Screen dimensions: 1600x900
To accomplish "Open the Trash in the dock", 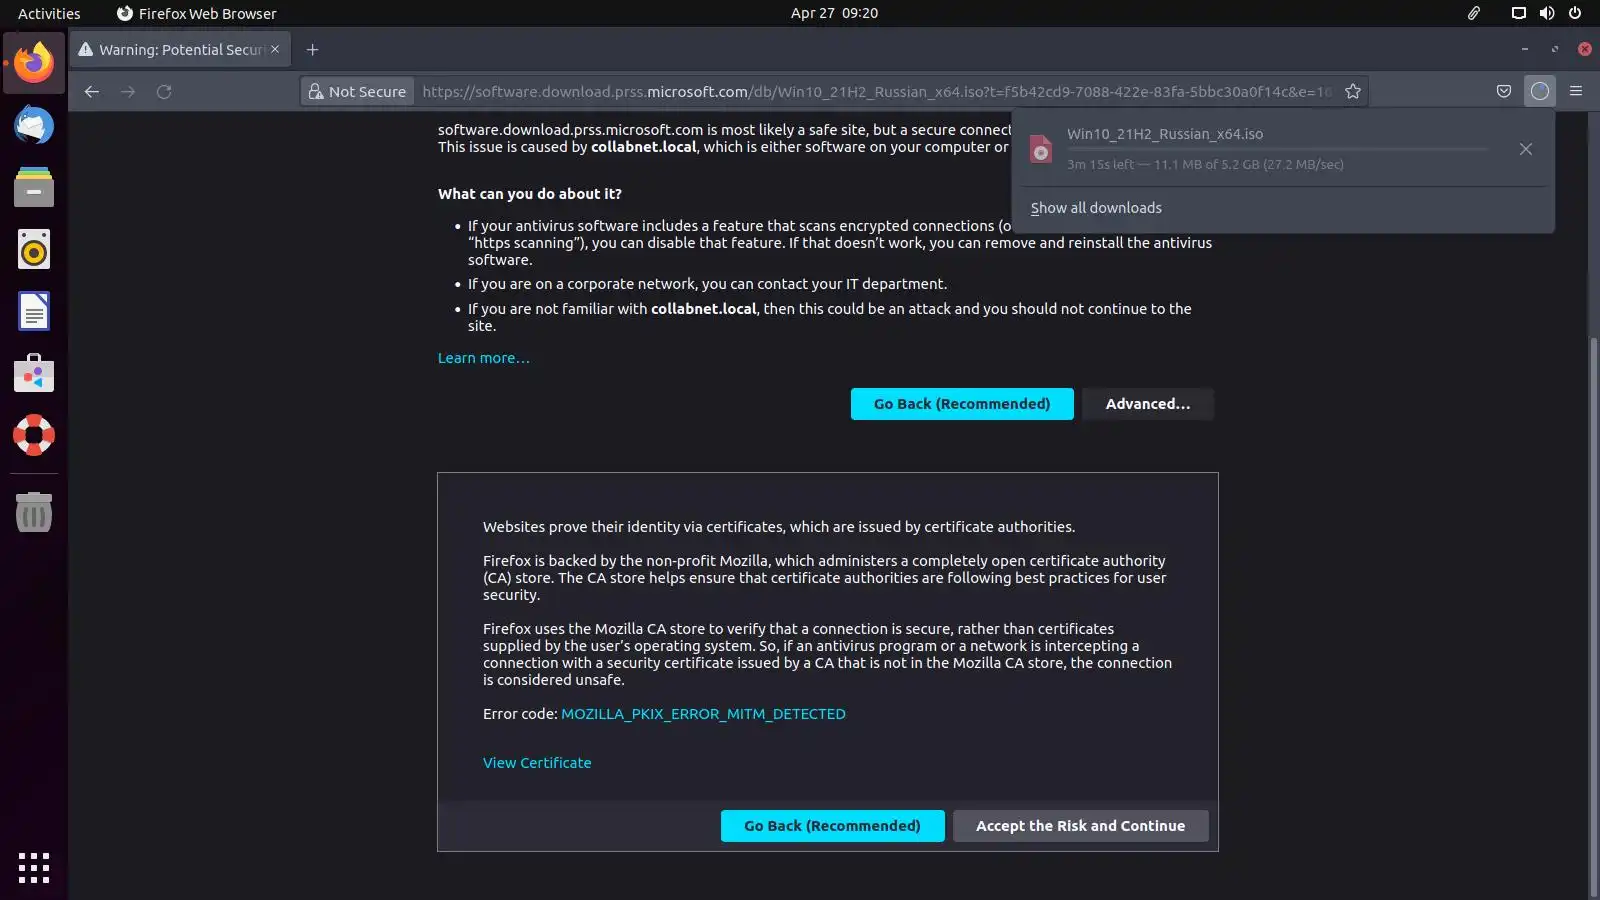I will [x=34, y=512].
